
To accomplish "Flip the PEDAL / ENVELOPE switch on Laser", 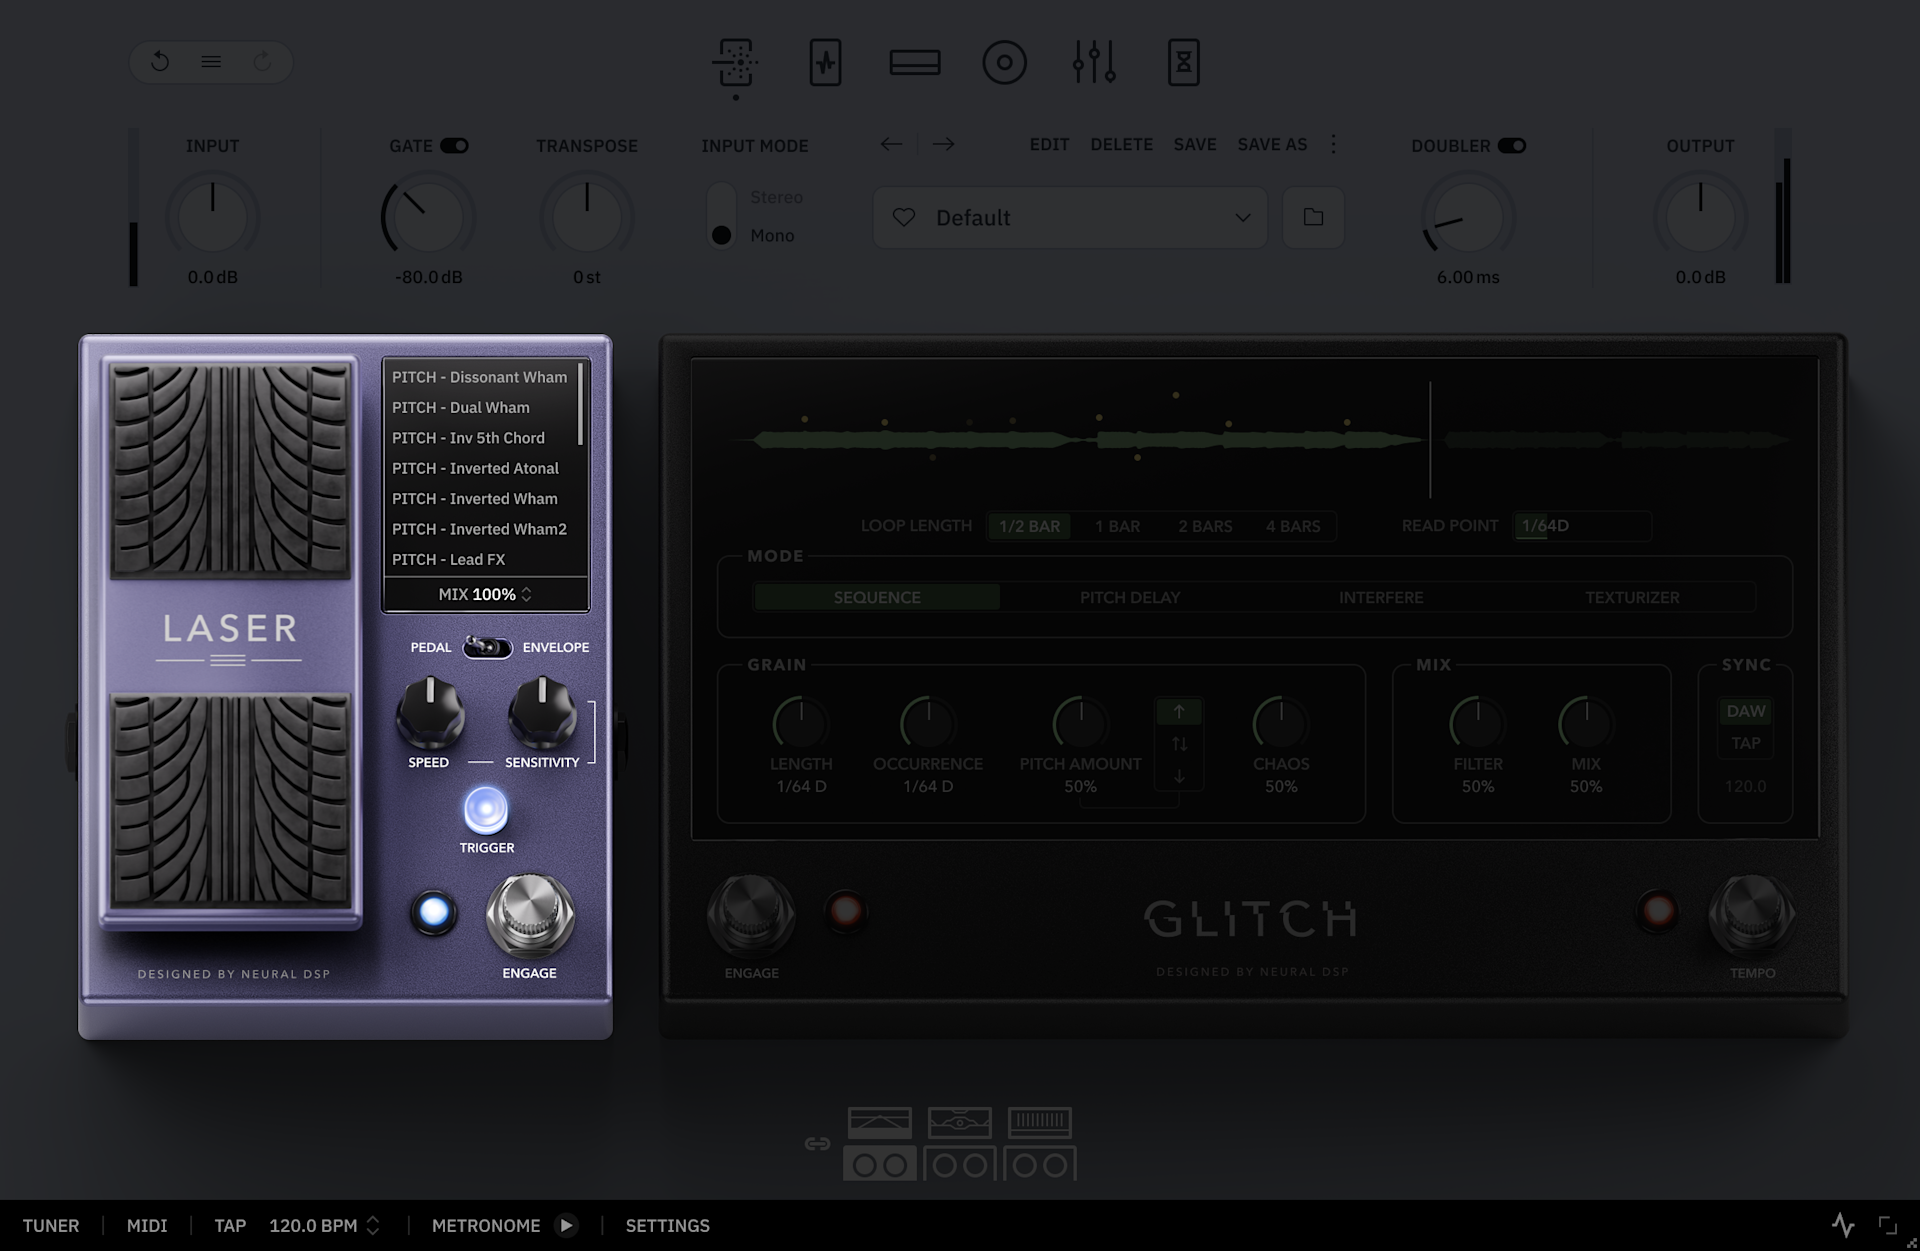I will (487, 647).
